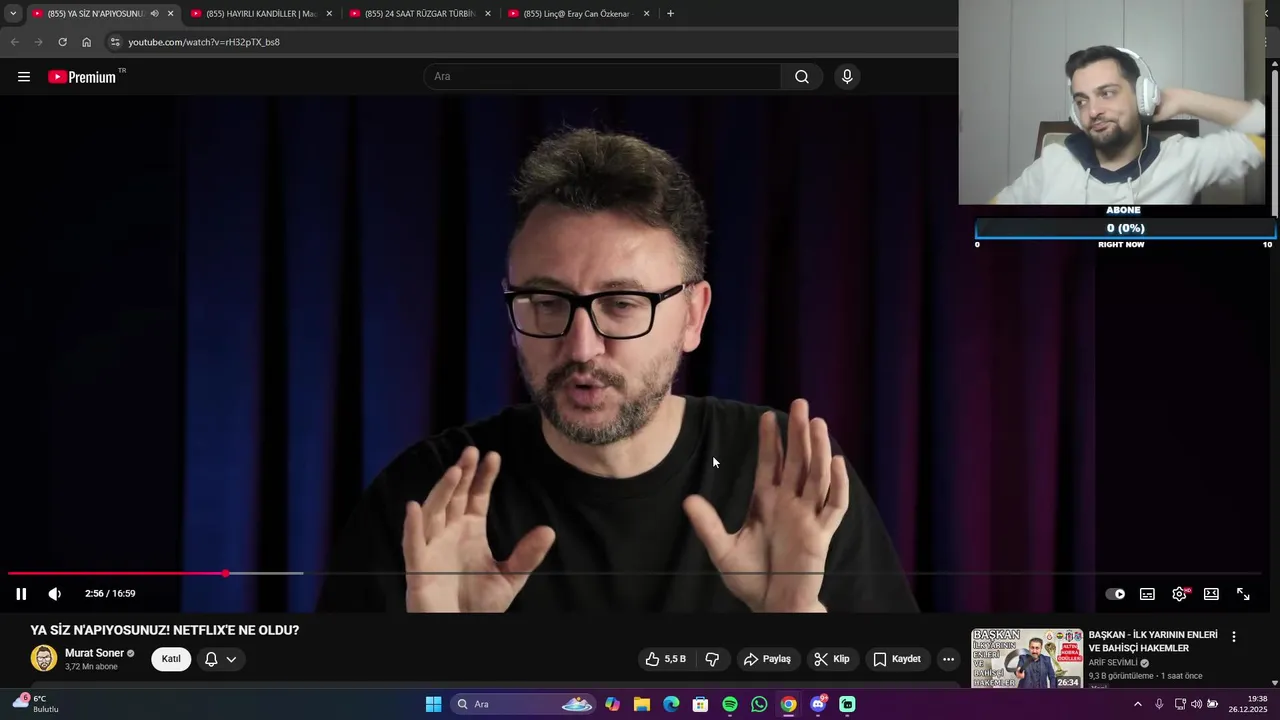
Task: Open the recommended BAŞKAN video thumbnail
Action: (1027, 658)
